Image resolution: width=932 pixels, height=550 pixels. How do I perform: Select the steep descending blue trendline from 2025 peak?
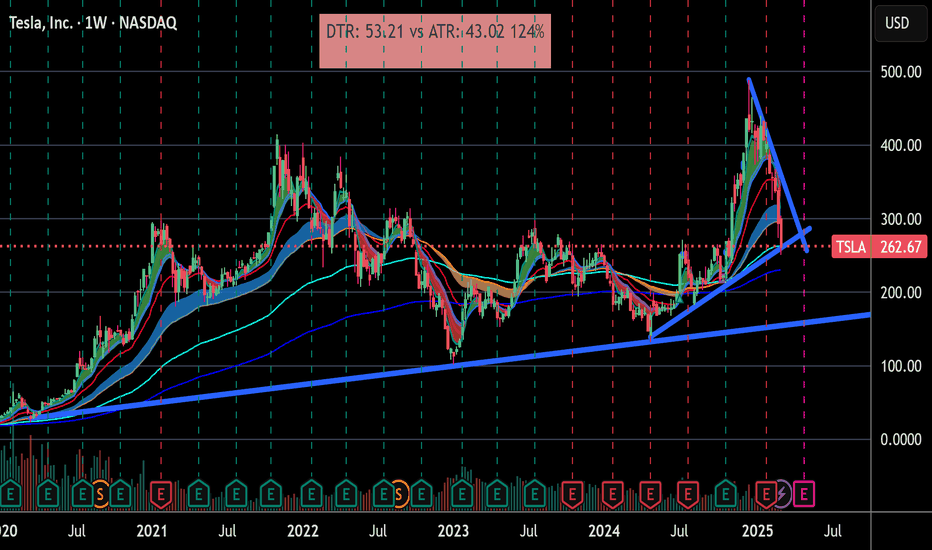(x=777, y=164)
